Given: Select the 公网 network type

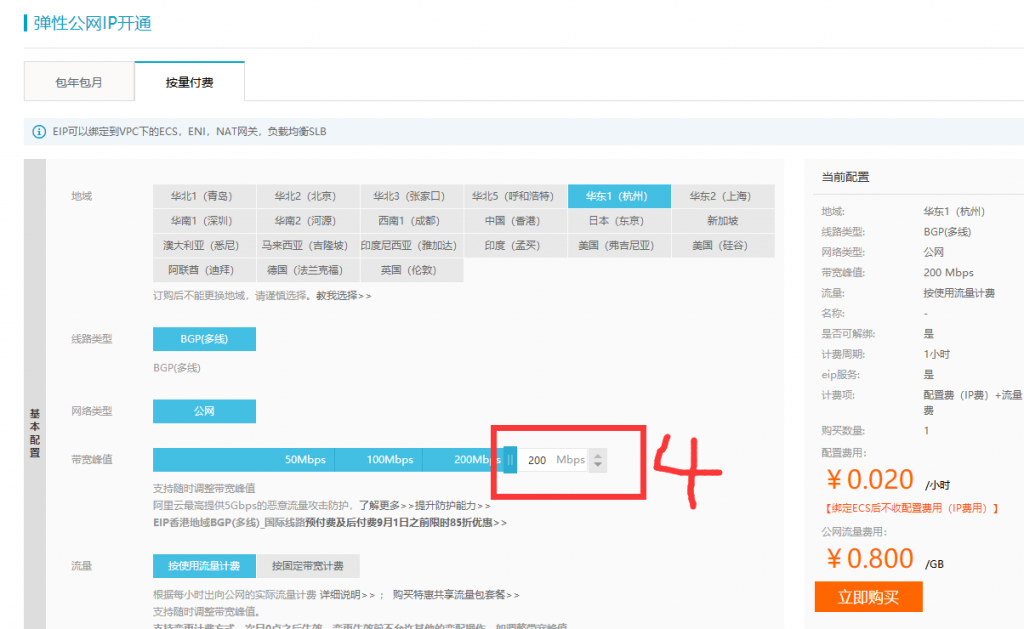Looking at the screenshot, I should (204, 411).
